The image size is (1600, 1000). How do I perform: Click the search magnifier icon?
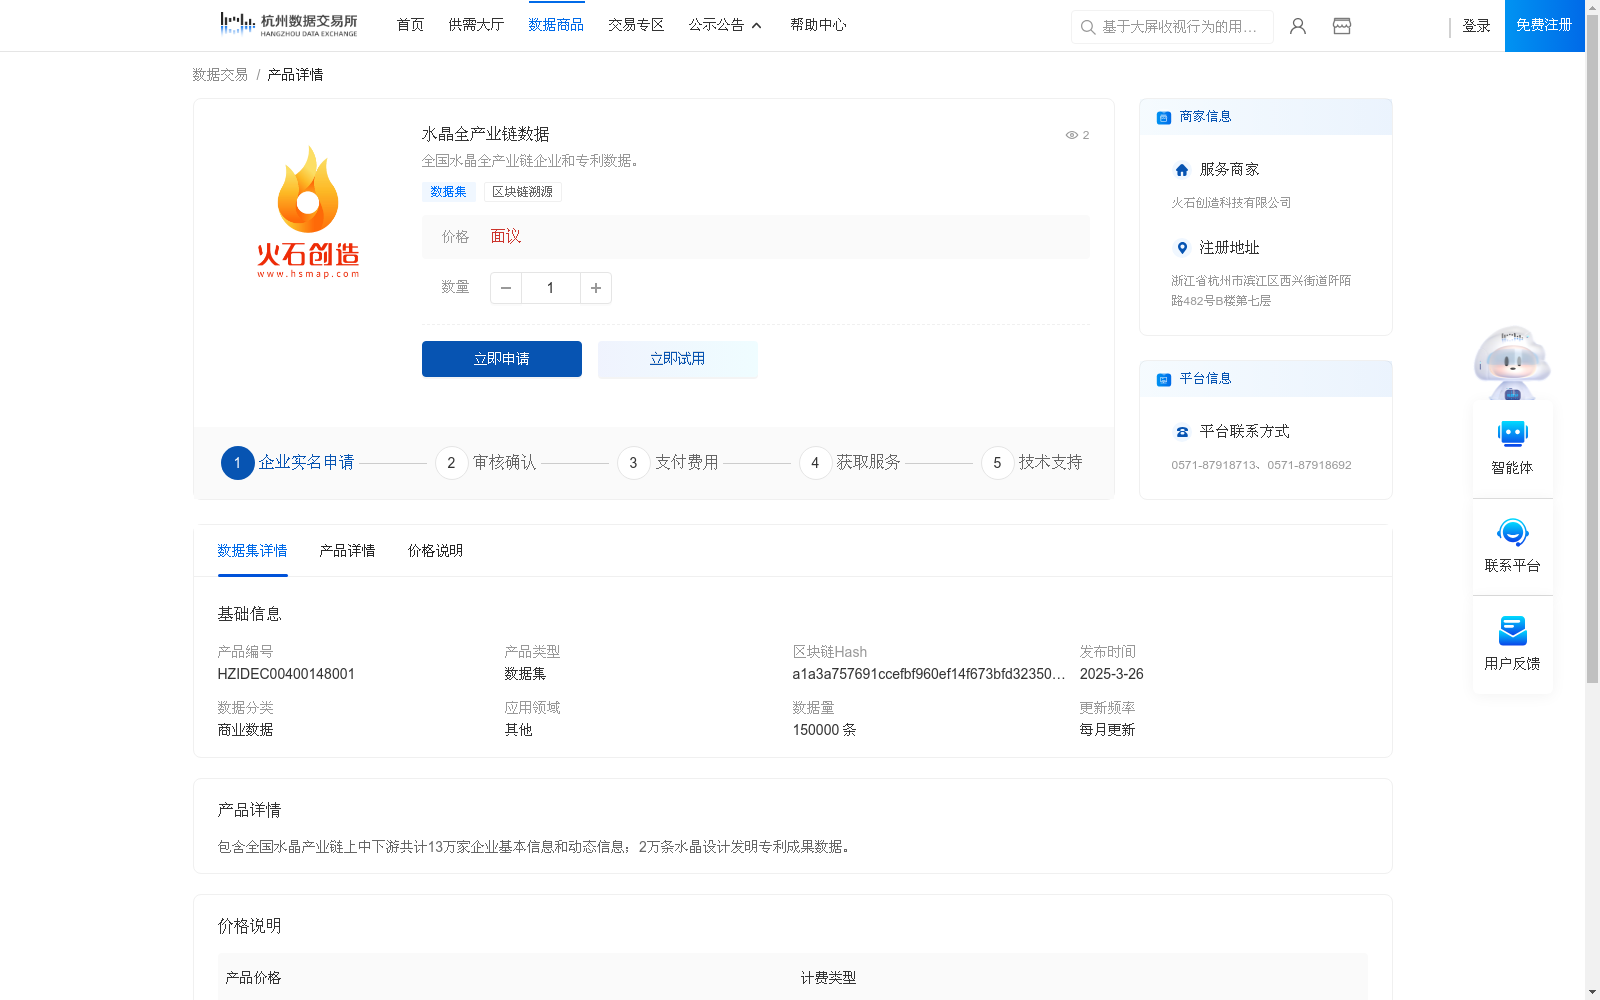pyautogui.click(x=1088, y=27)
